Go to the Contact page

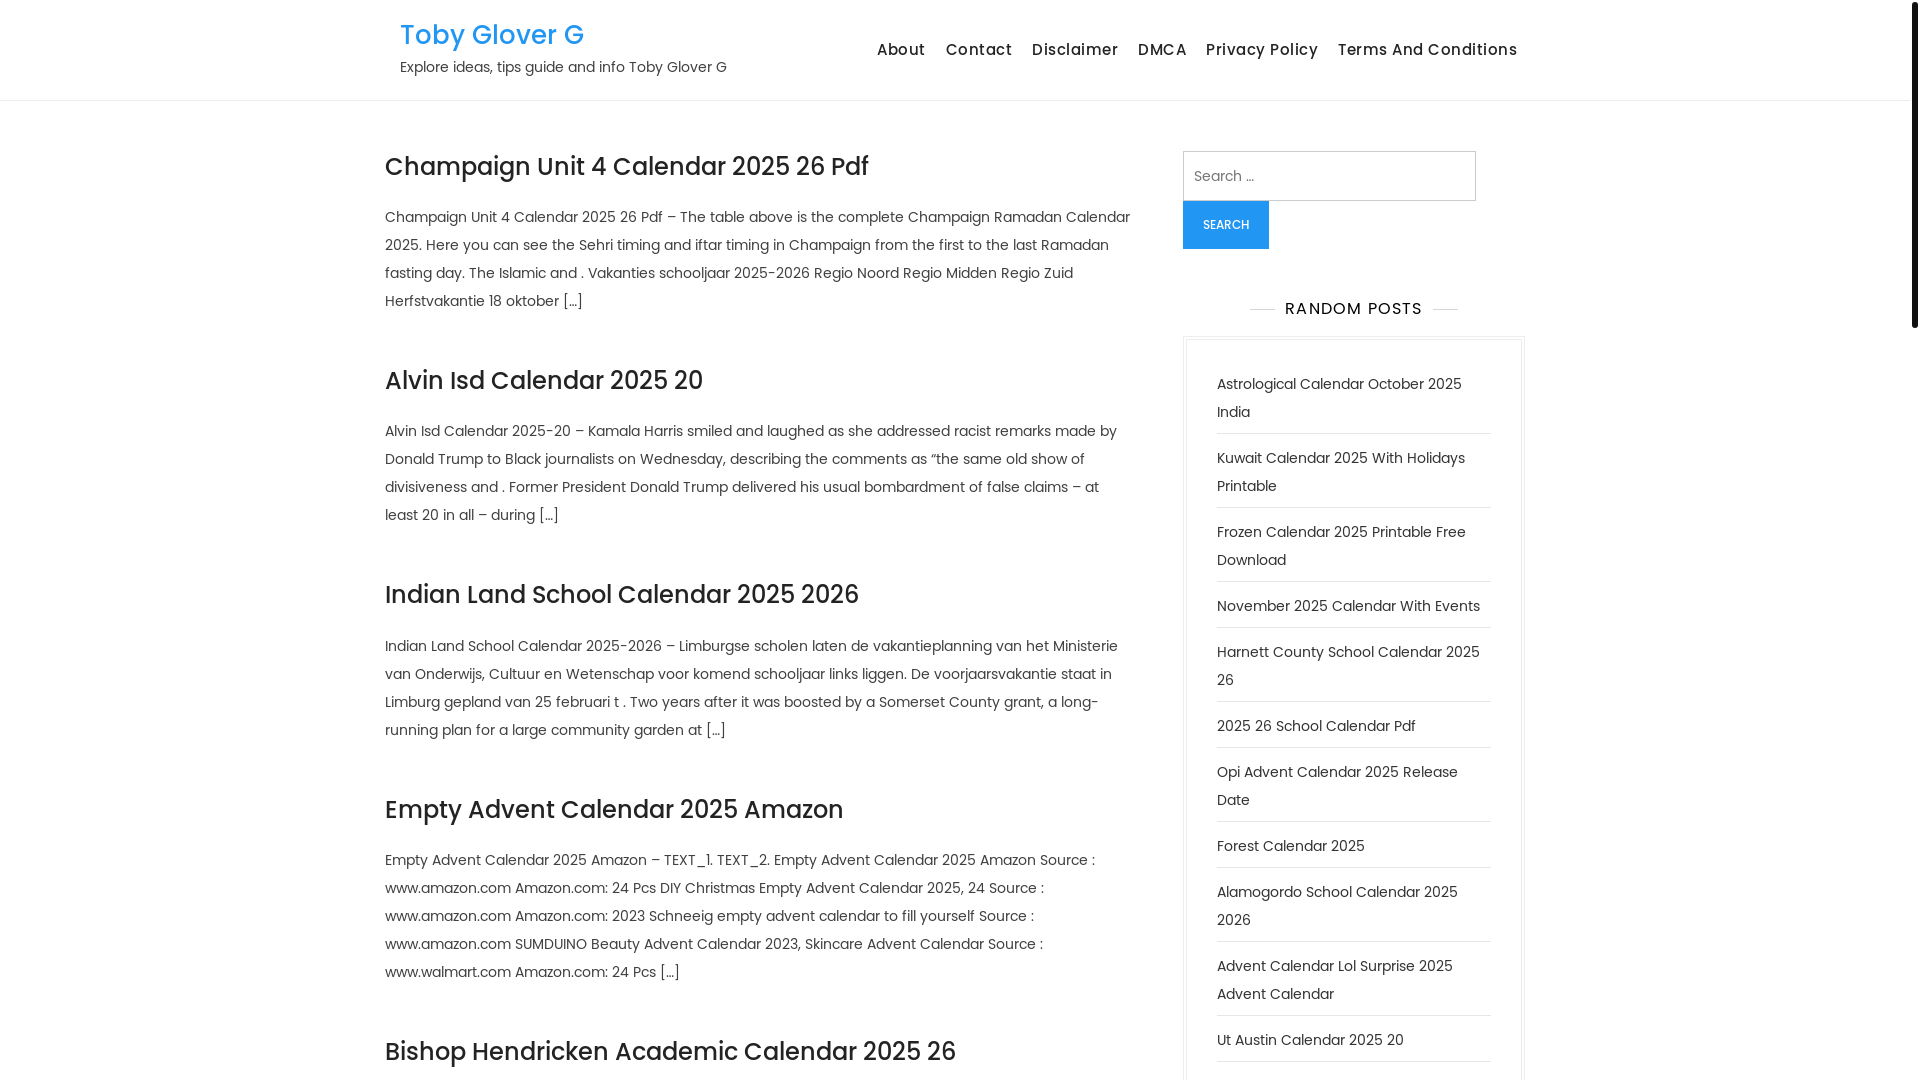point(979,50)
